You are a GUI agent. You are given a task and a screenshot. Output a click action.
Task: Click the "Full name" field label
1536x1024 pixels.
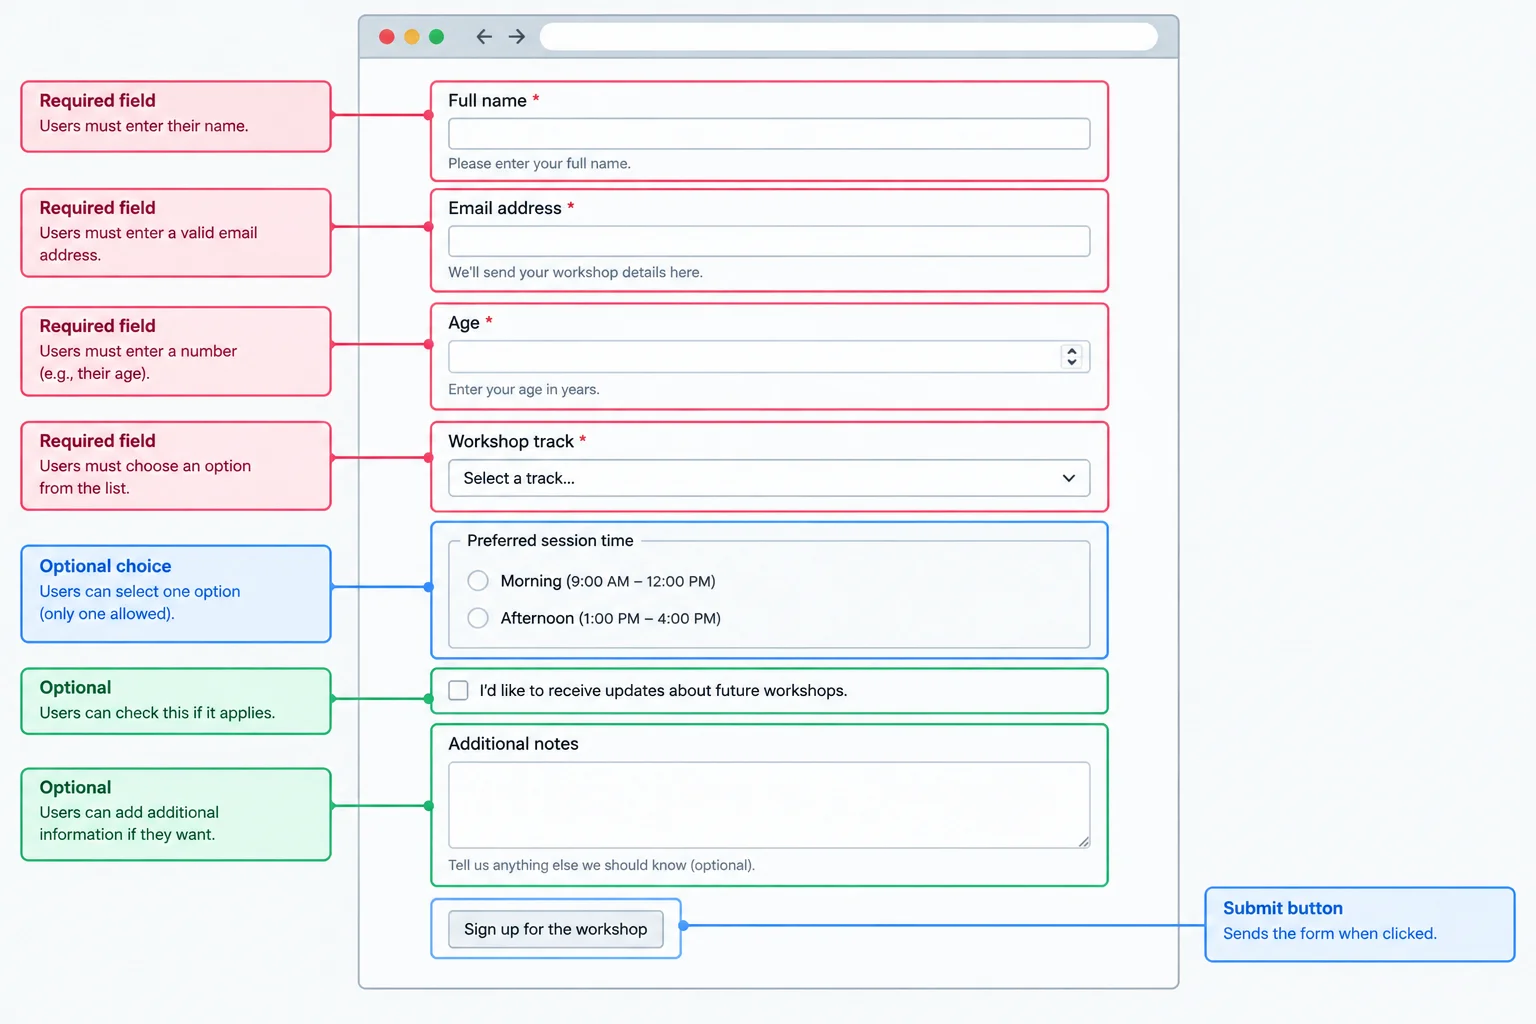(487, 101)
